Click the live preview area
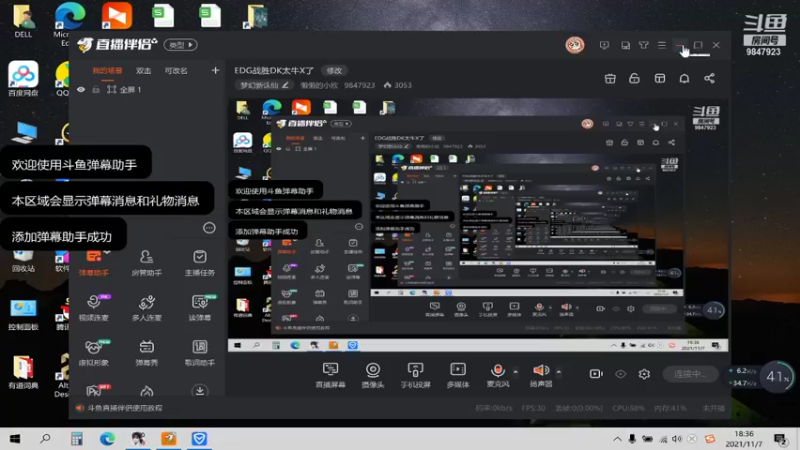Screen dimensions: 800x450 tap(478, 224)
